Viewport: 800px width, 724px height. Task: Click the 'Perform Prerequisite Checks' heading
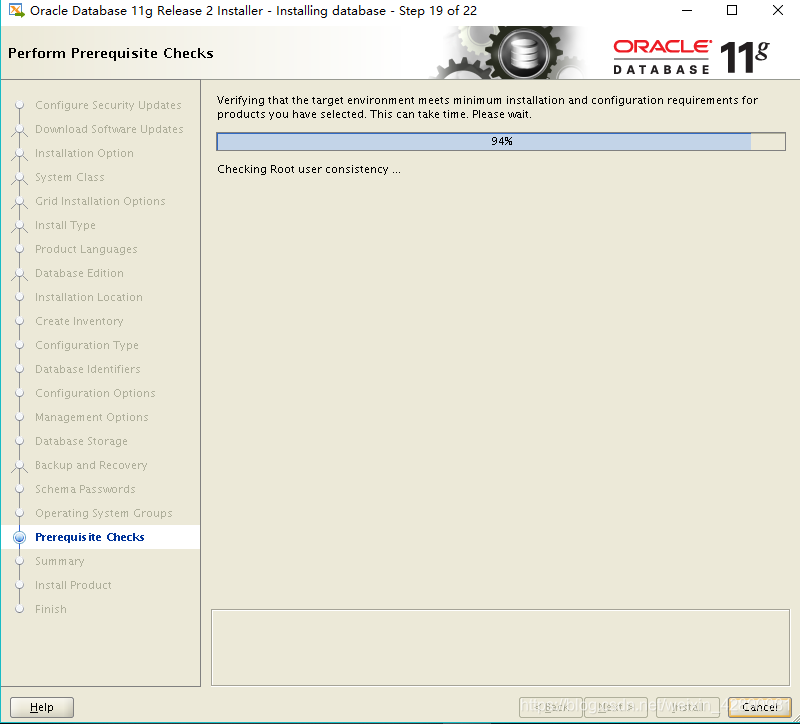pos(111,53)
